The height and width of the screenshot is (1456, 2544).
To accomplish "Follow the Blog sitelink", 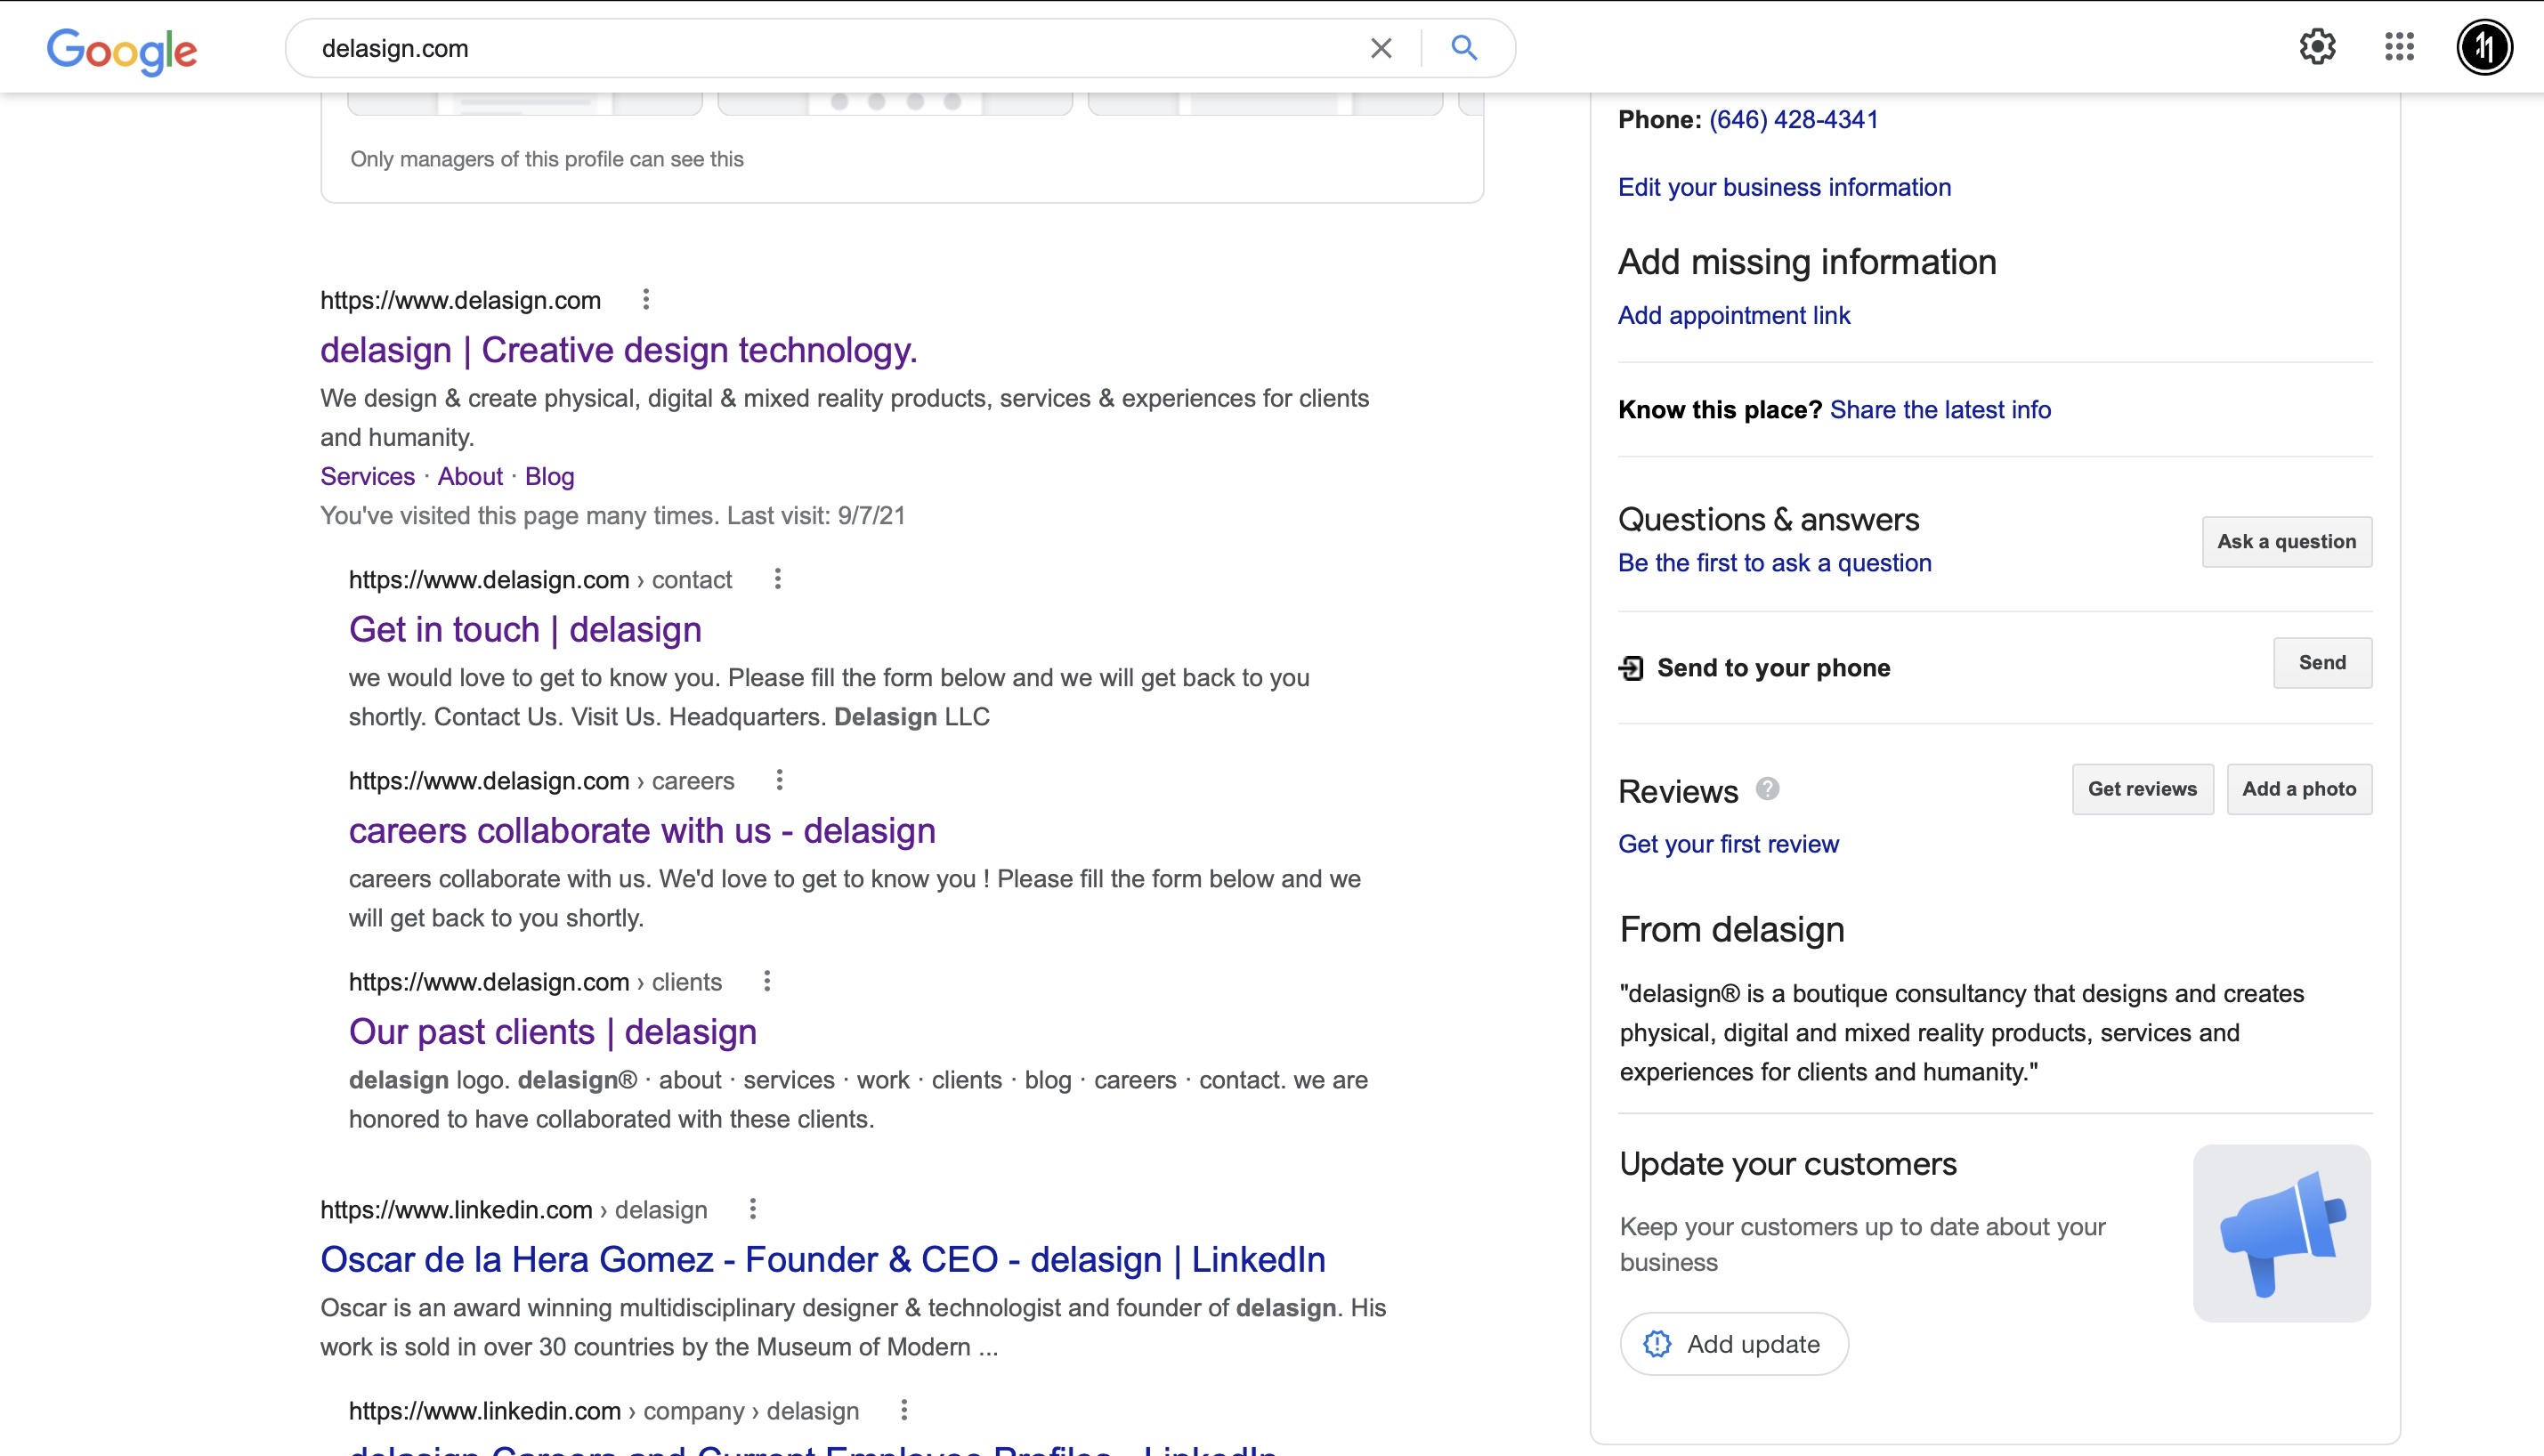I will pyautogui.click(x=549, y=476).
